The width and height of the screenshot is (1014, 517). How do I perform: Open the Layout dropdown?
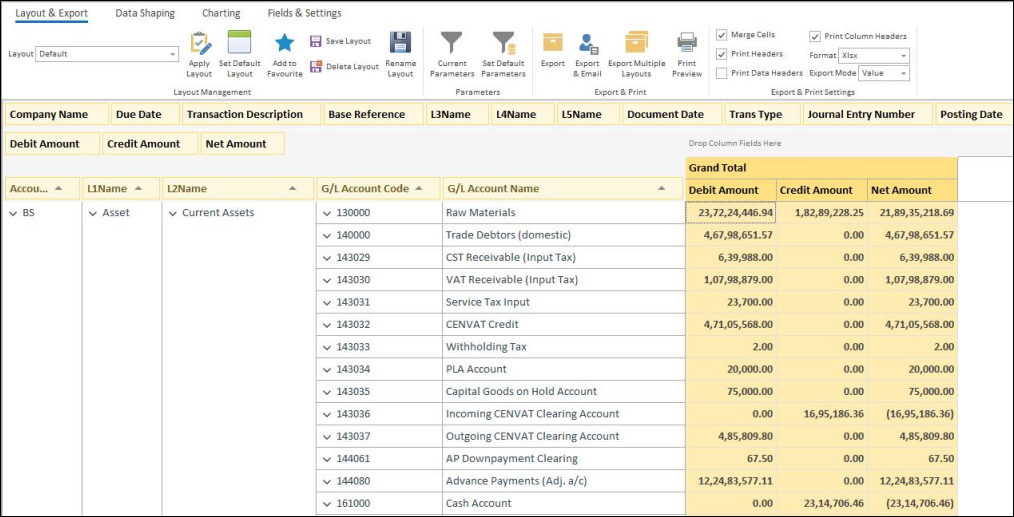pyautogui.click(x=172, y=54)
